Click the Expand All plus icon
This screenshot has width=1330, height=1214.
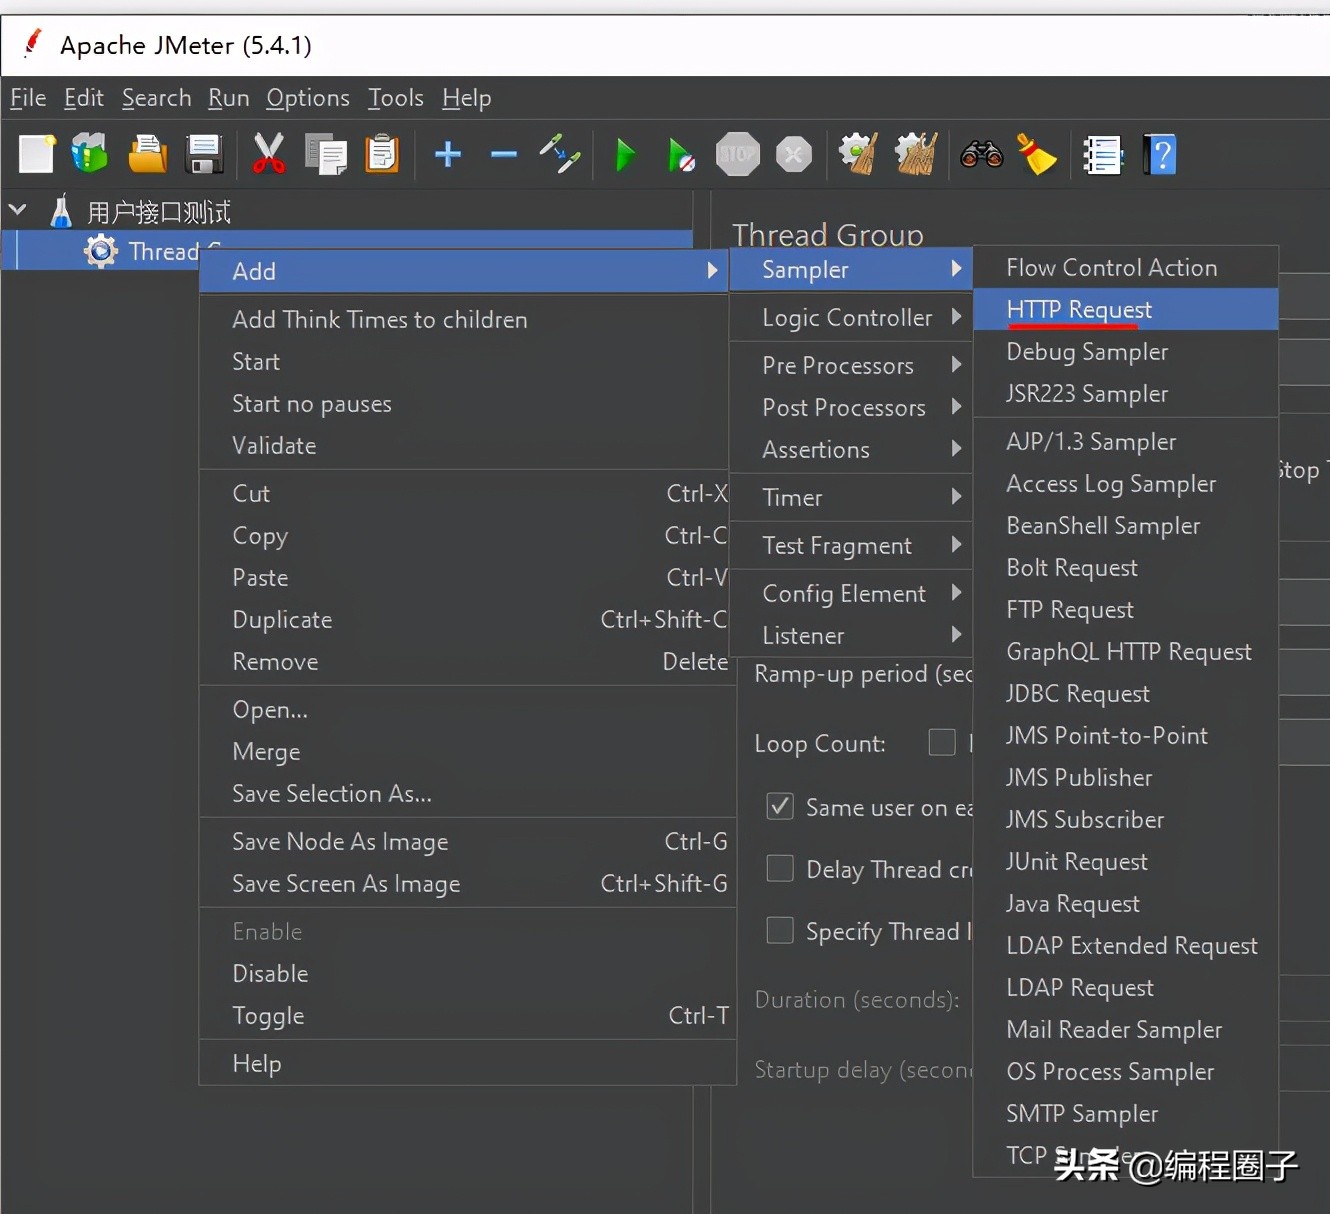(448, 154)
